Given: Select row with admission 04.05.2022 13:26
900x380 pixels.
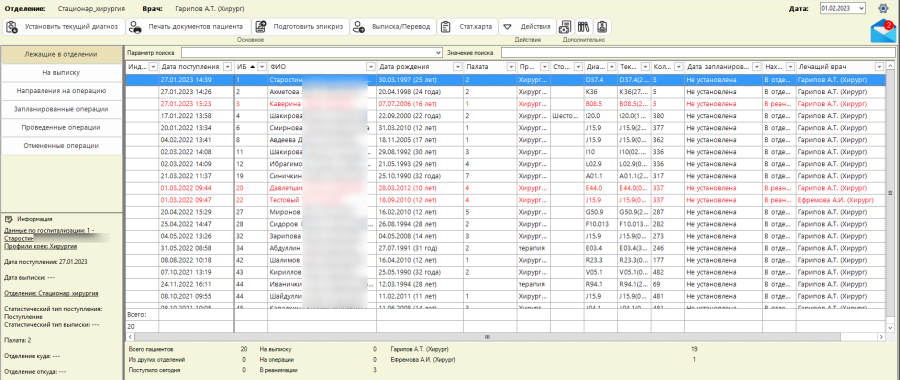Looking at the screenshot, I should [x=505, y=236].
